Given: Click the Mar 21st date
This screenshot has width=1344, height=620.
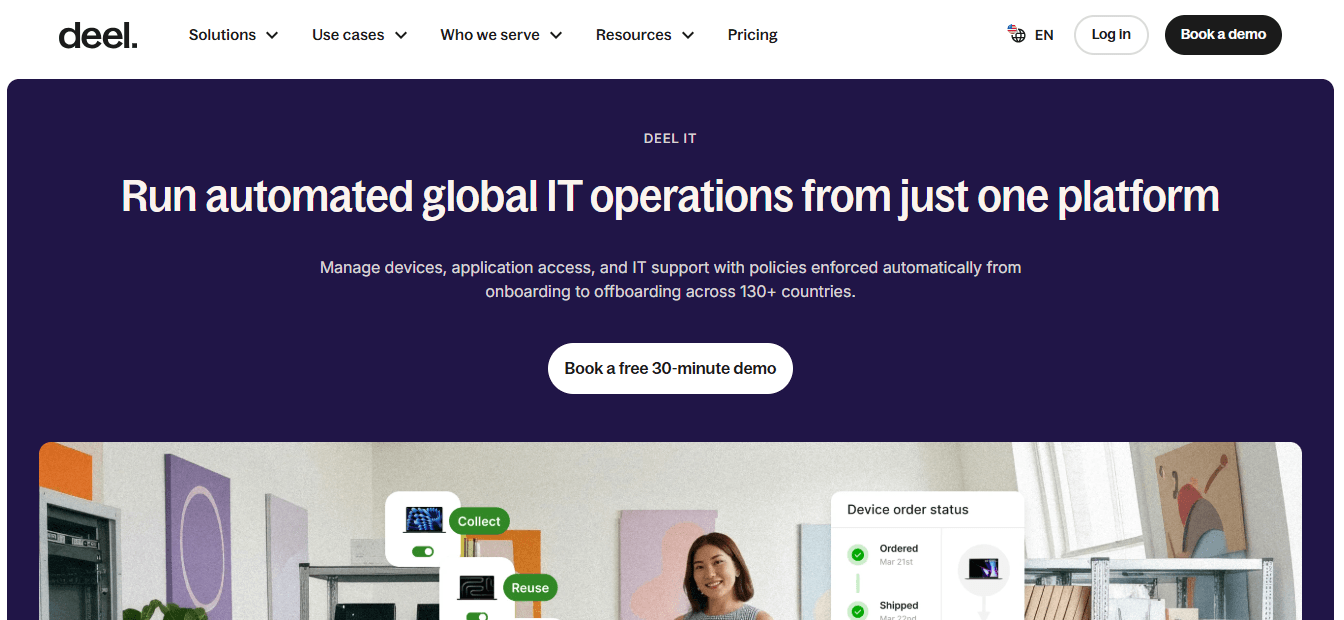Looking at the screenshot, I should 896,562.
